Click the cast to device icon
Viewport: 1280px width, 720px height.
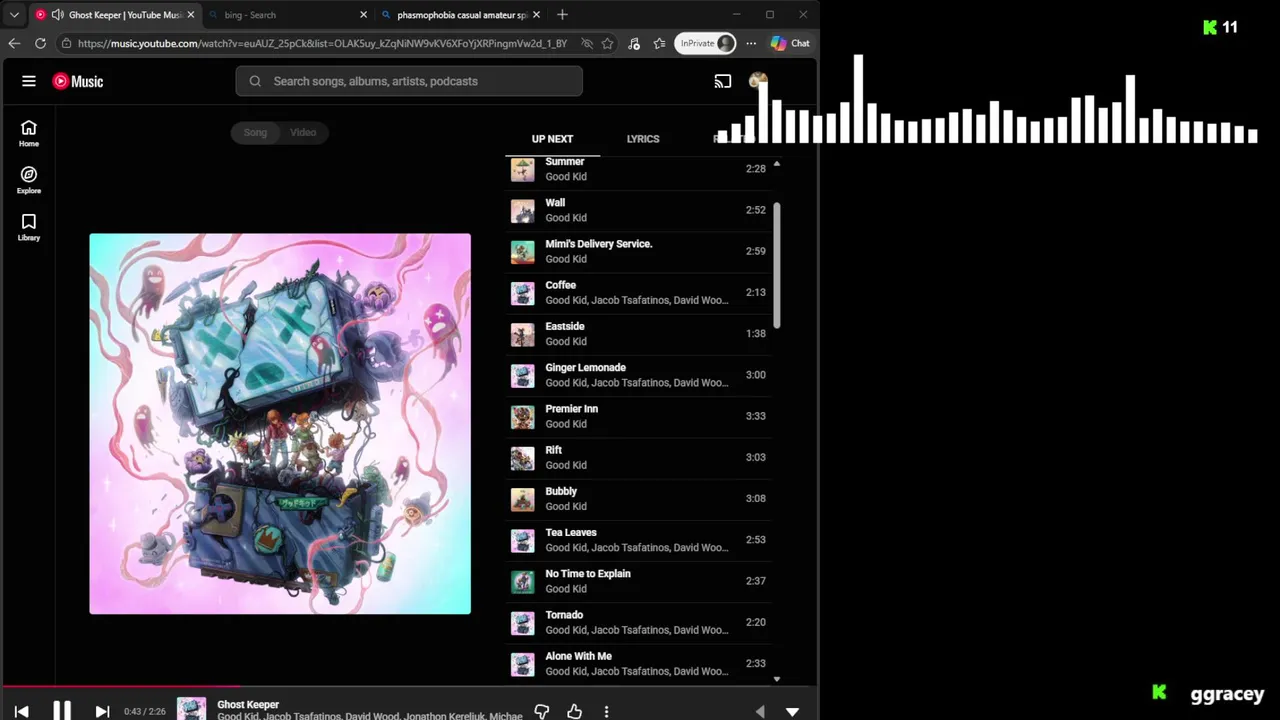723,81
